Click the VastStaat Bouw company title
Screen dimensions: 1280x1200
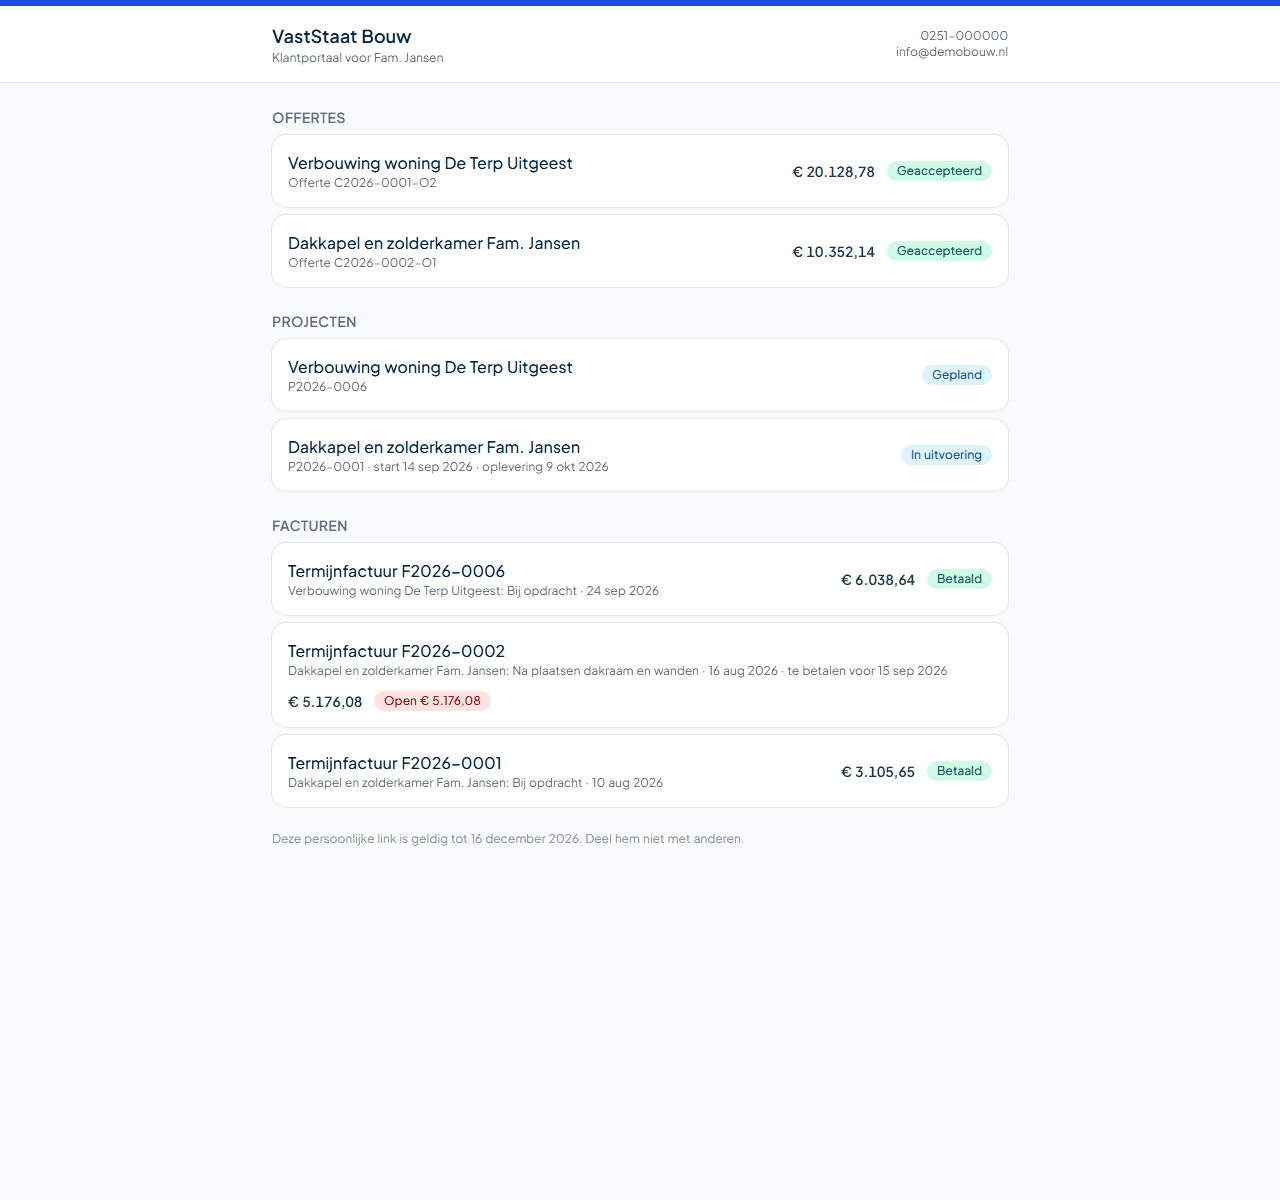342,37
